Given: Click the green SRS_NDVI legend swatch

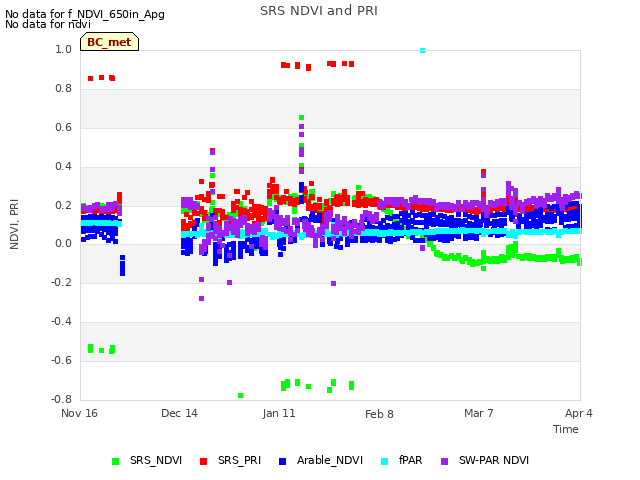Looking at the screenshot, I should click(116, 461).
